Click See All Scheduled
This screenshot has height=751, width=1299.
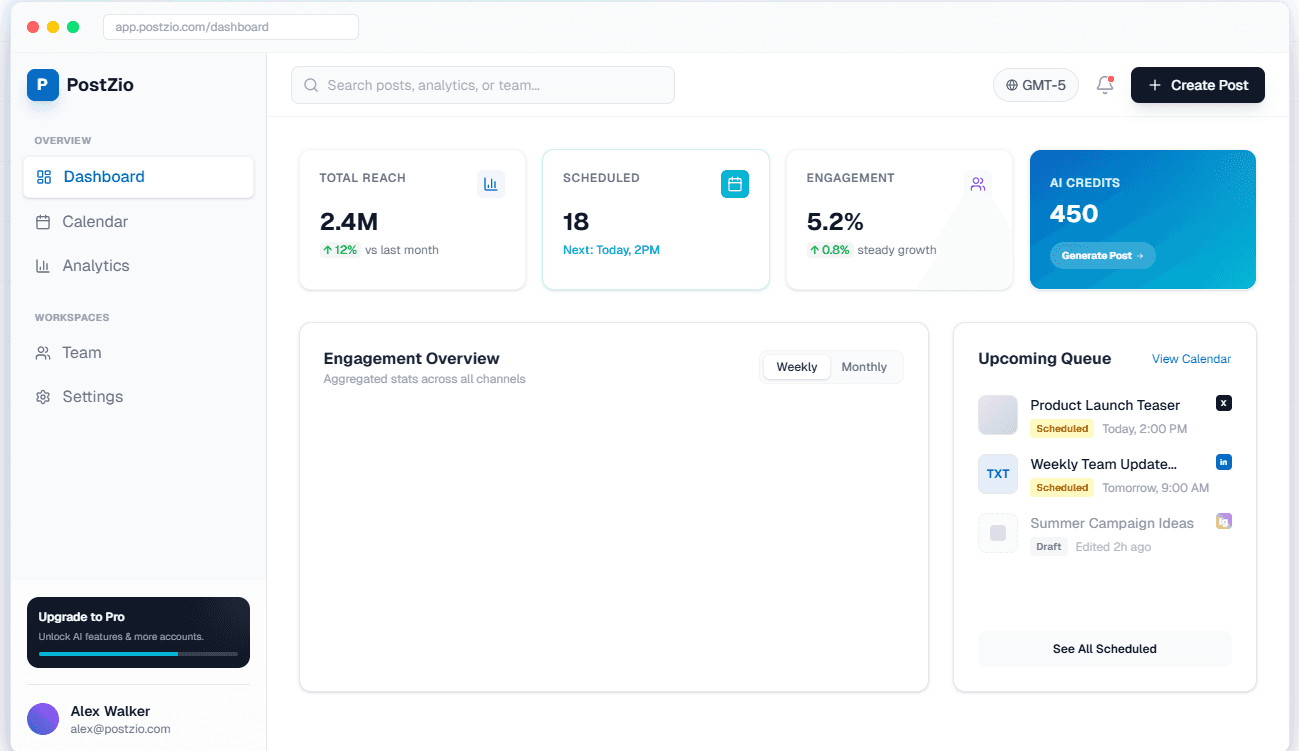pyautogui.click(x=1104, y=648)
